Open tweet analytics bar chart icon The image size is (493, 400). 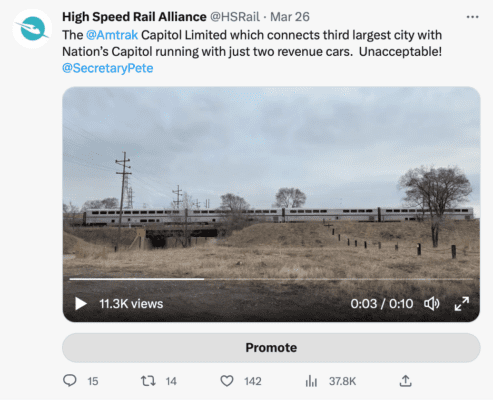click(311, 381)
